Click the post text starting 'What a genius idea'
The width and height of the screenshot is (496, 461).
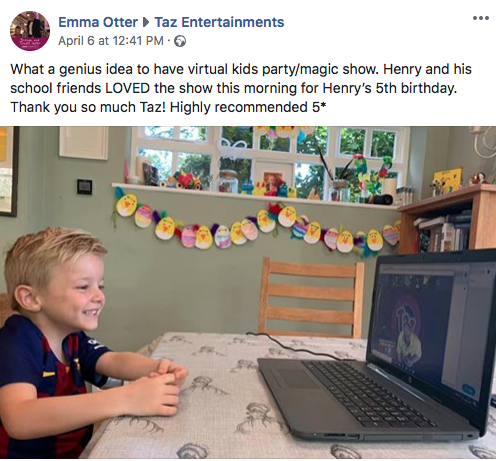coord(241,88)
